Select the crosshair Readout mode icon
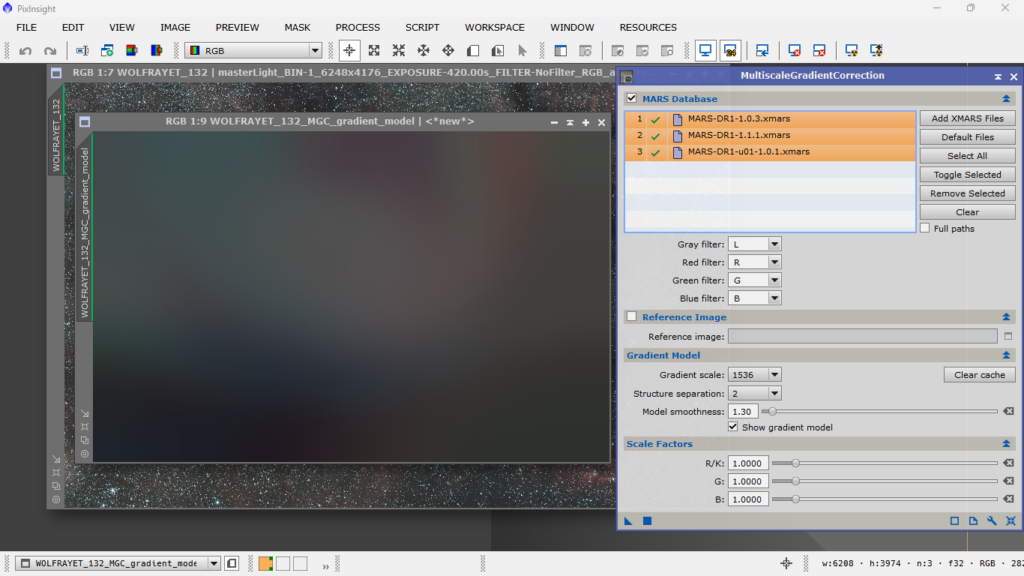Viewport: 1024px width, 576px height. pyautogui.click(x=349, y=50)
